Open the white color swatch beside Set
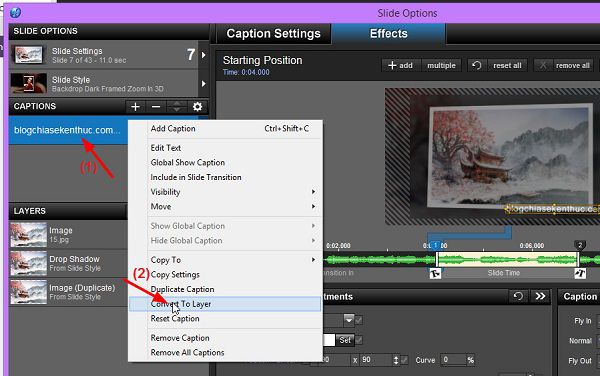This screenshot has width=600, height=376. click(x=329, y=340)
